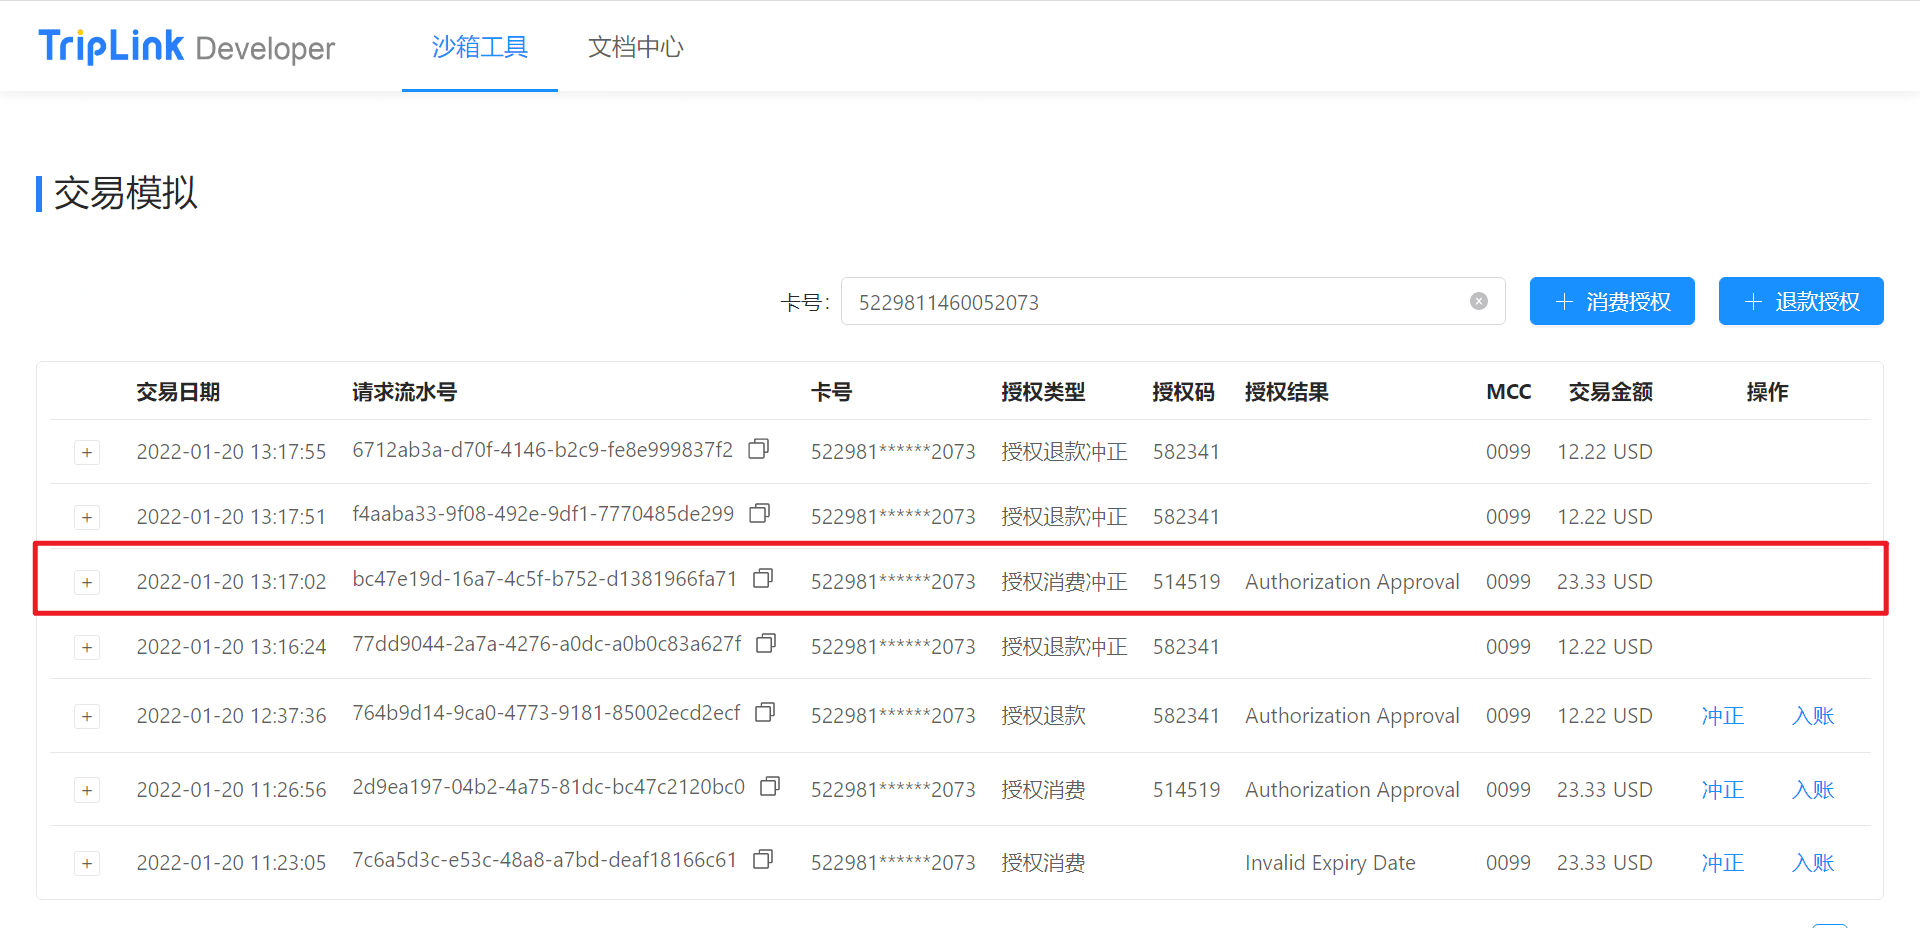Copy request ID starting with 764b9d14
The width and height of the screenshot is (1920, 928).
(x=765, y=712)
